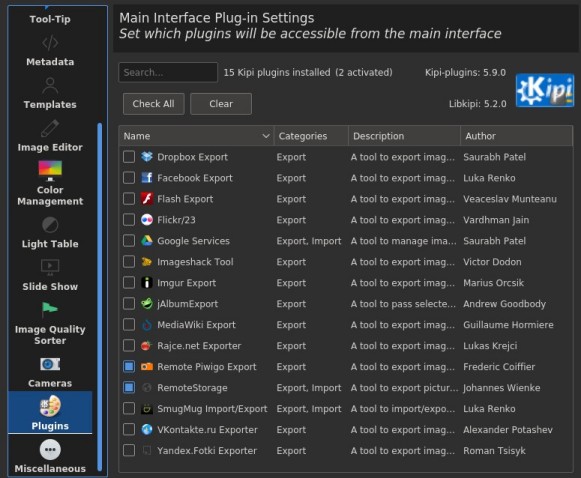The height and width of the screenshot is (478, 581).
Task: Click the VKontakte.ru Exporter globe icon
Action: point(147,430)
